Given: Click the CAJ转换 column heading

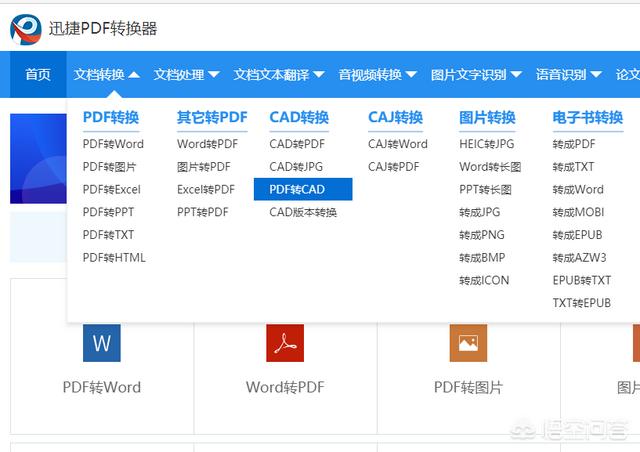Looking at the screenshot, I should [396, 118].
